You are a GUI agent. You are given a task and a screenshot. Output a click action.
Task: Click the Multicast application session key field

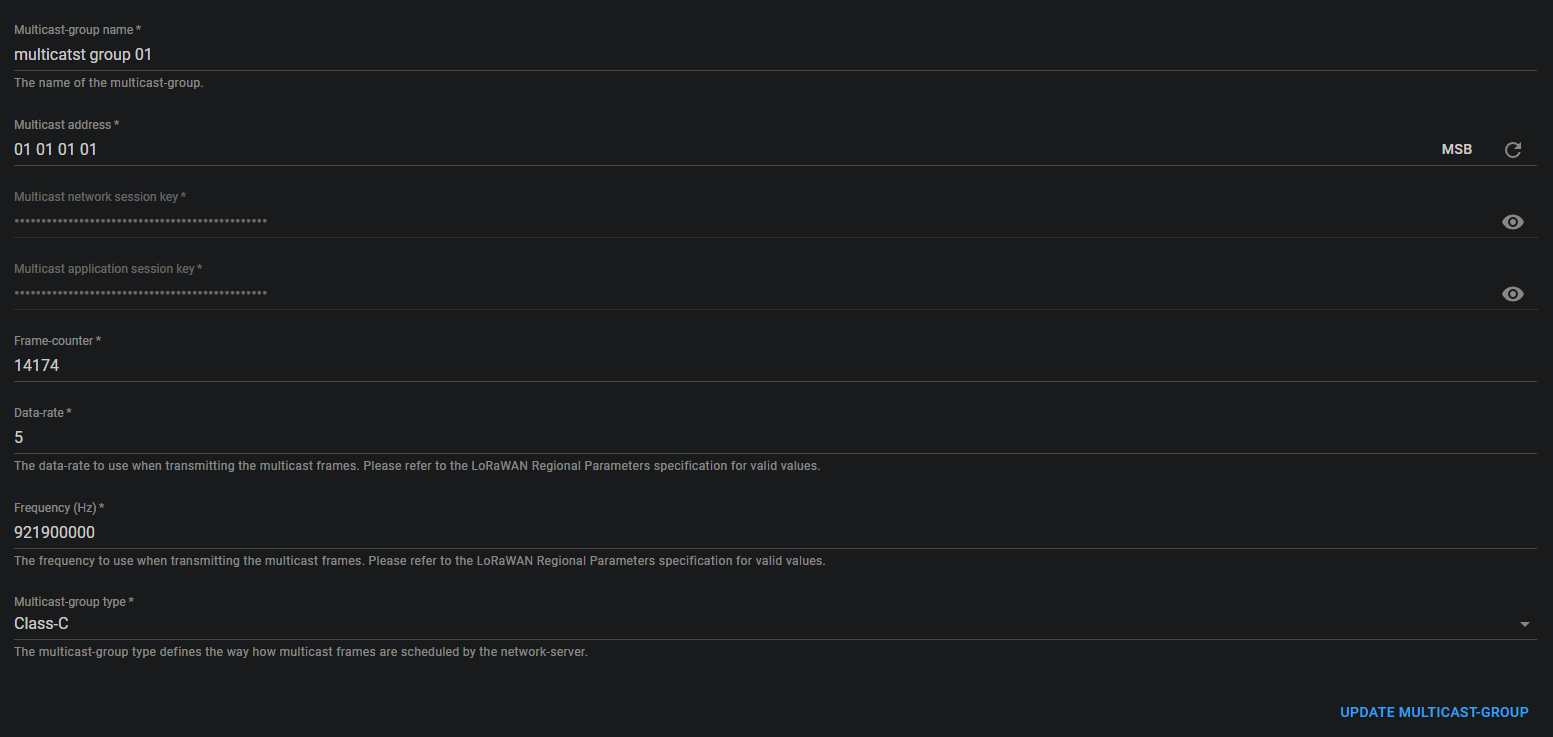coord(400,293)
